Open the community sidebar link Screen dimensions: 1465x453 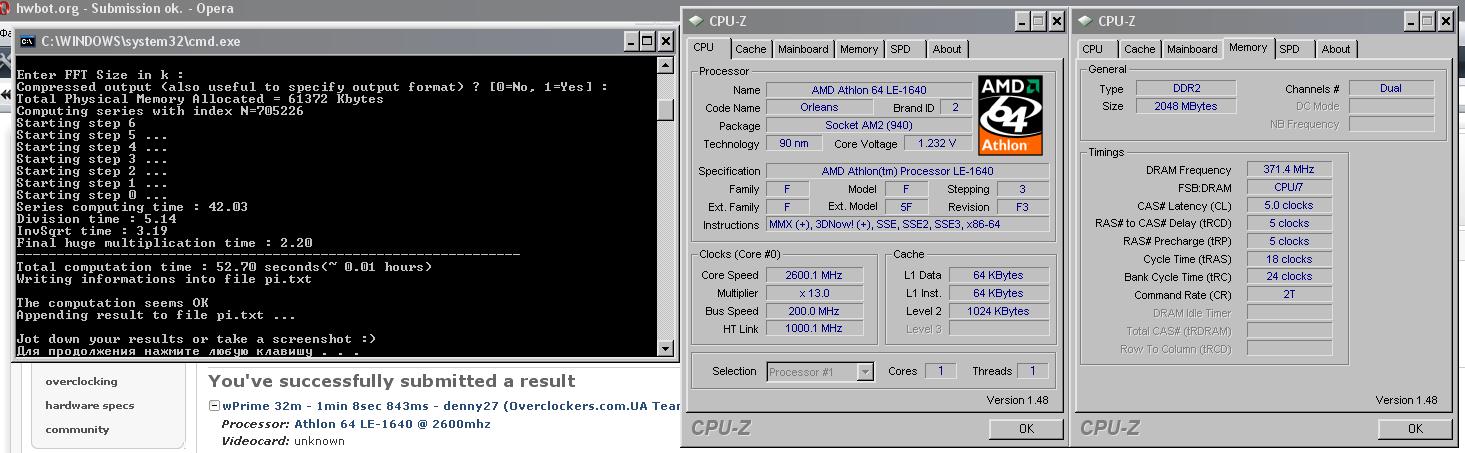tap(77, 429)
